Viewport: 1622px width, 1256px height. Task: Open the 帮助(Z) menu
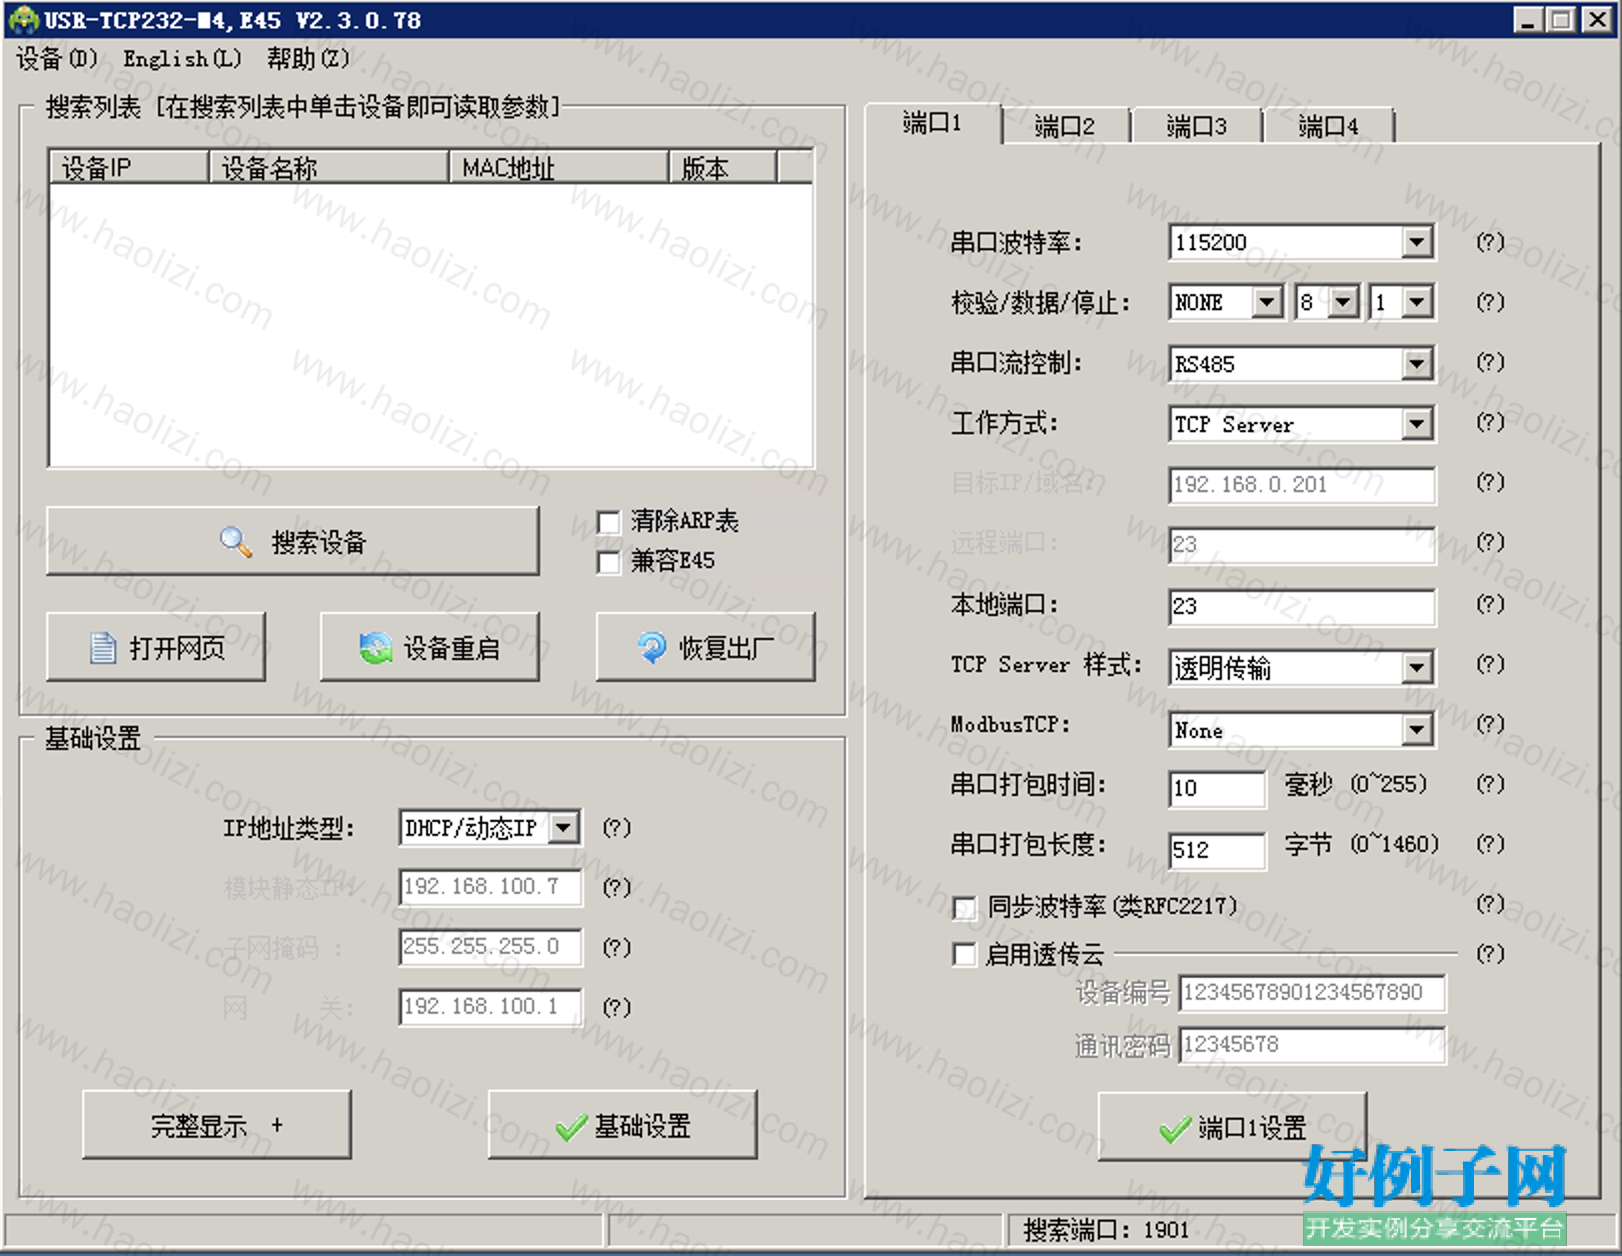pyautogui.click(x=308, y=59)
